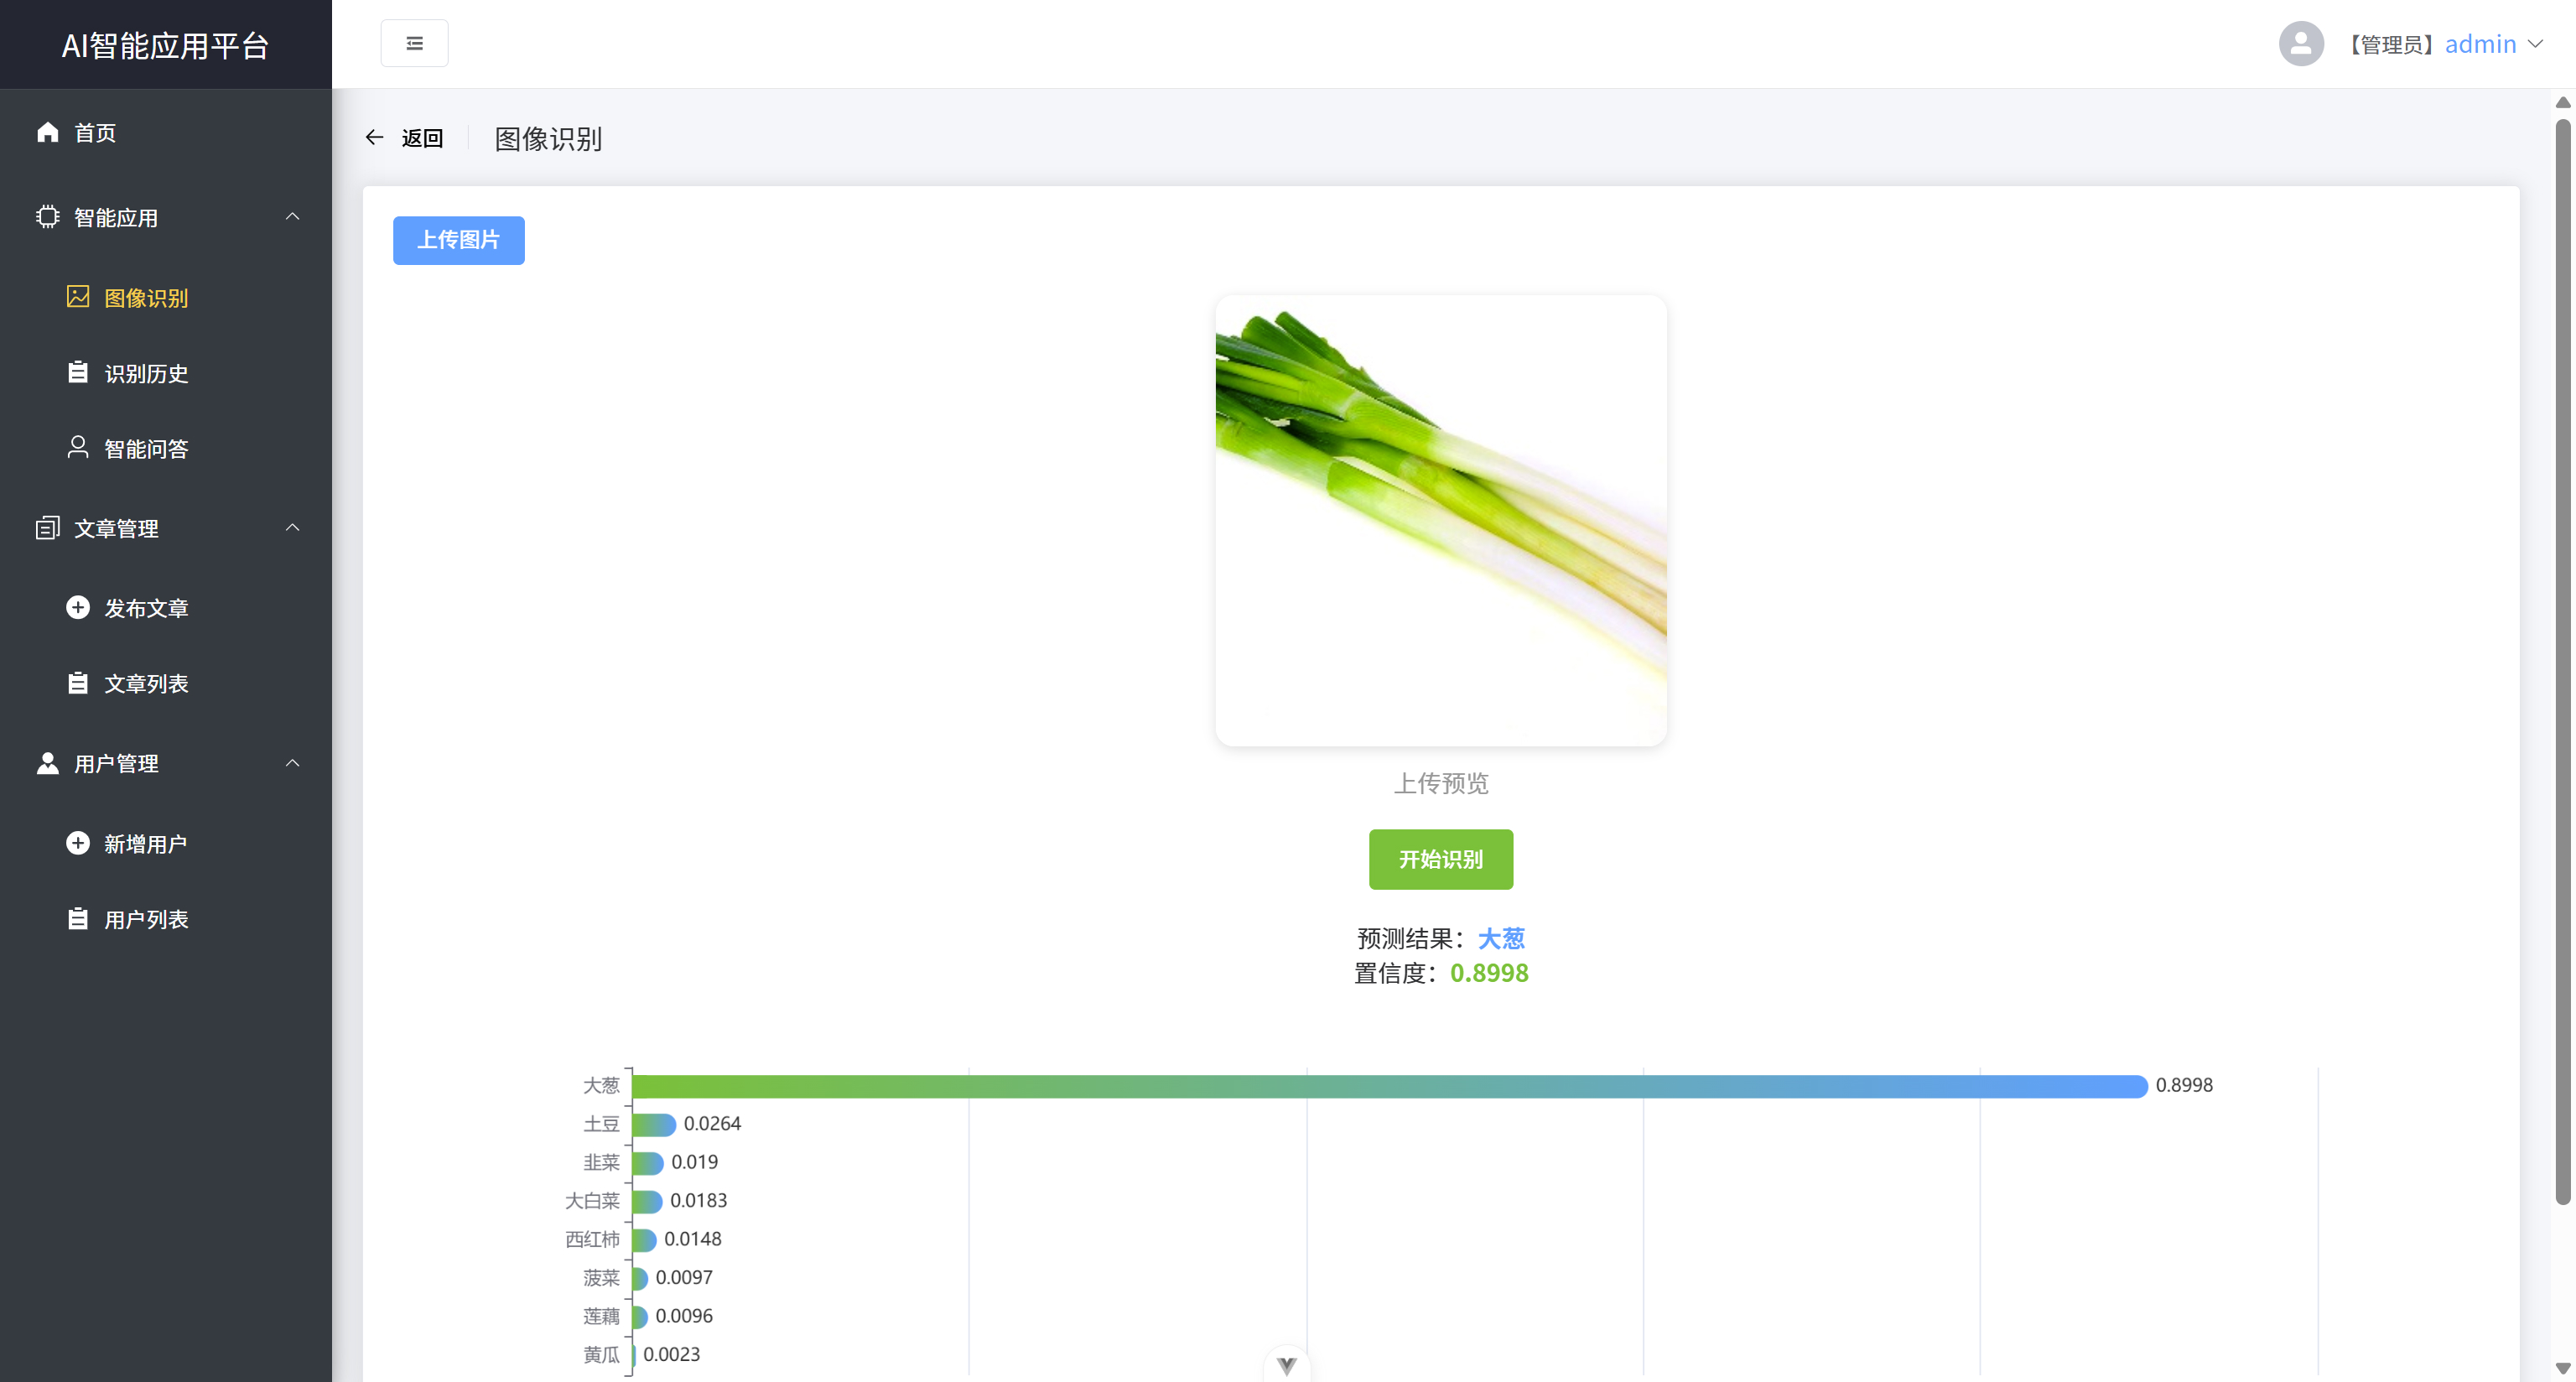Click the clipboard icon next to 识别历史
The width and height of the screenshot is (2576, 1382).
(78, 372)
